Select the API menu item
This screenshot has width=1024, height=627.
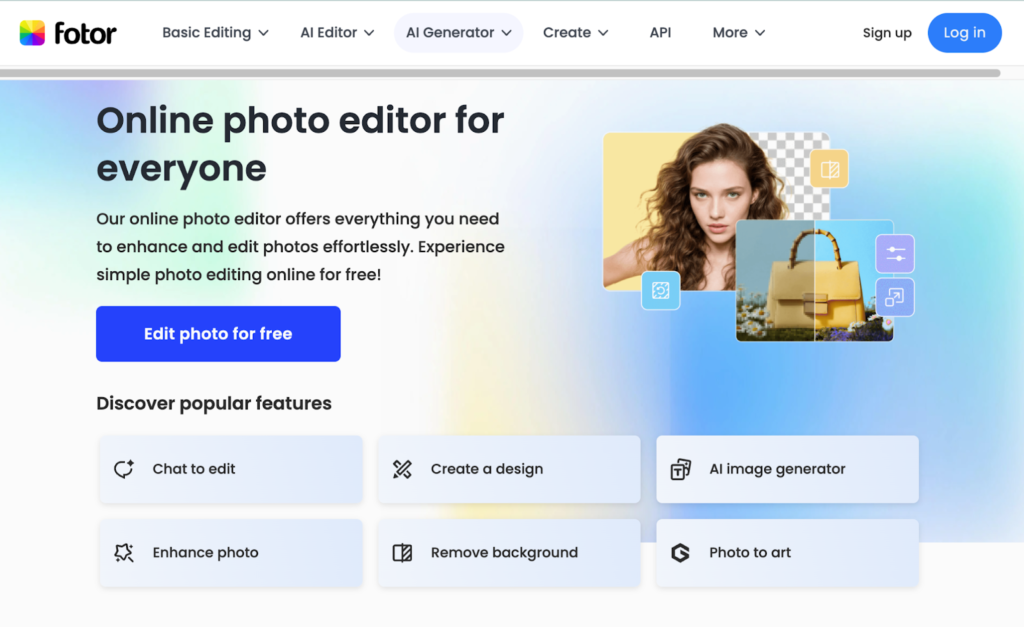(660, 33)
